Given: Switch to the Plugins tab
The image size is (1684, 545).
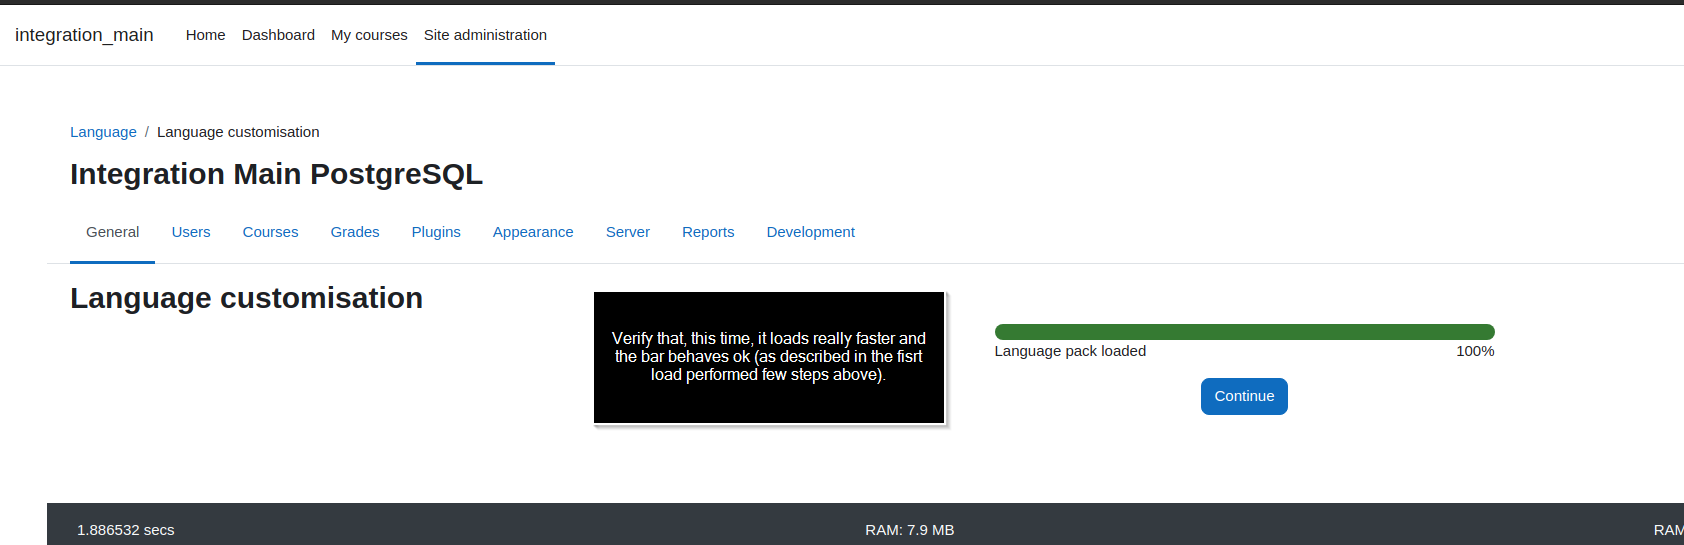Looking at the screenshot, I should [x=436, y=232].
